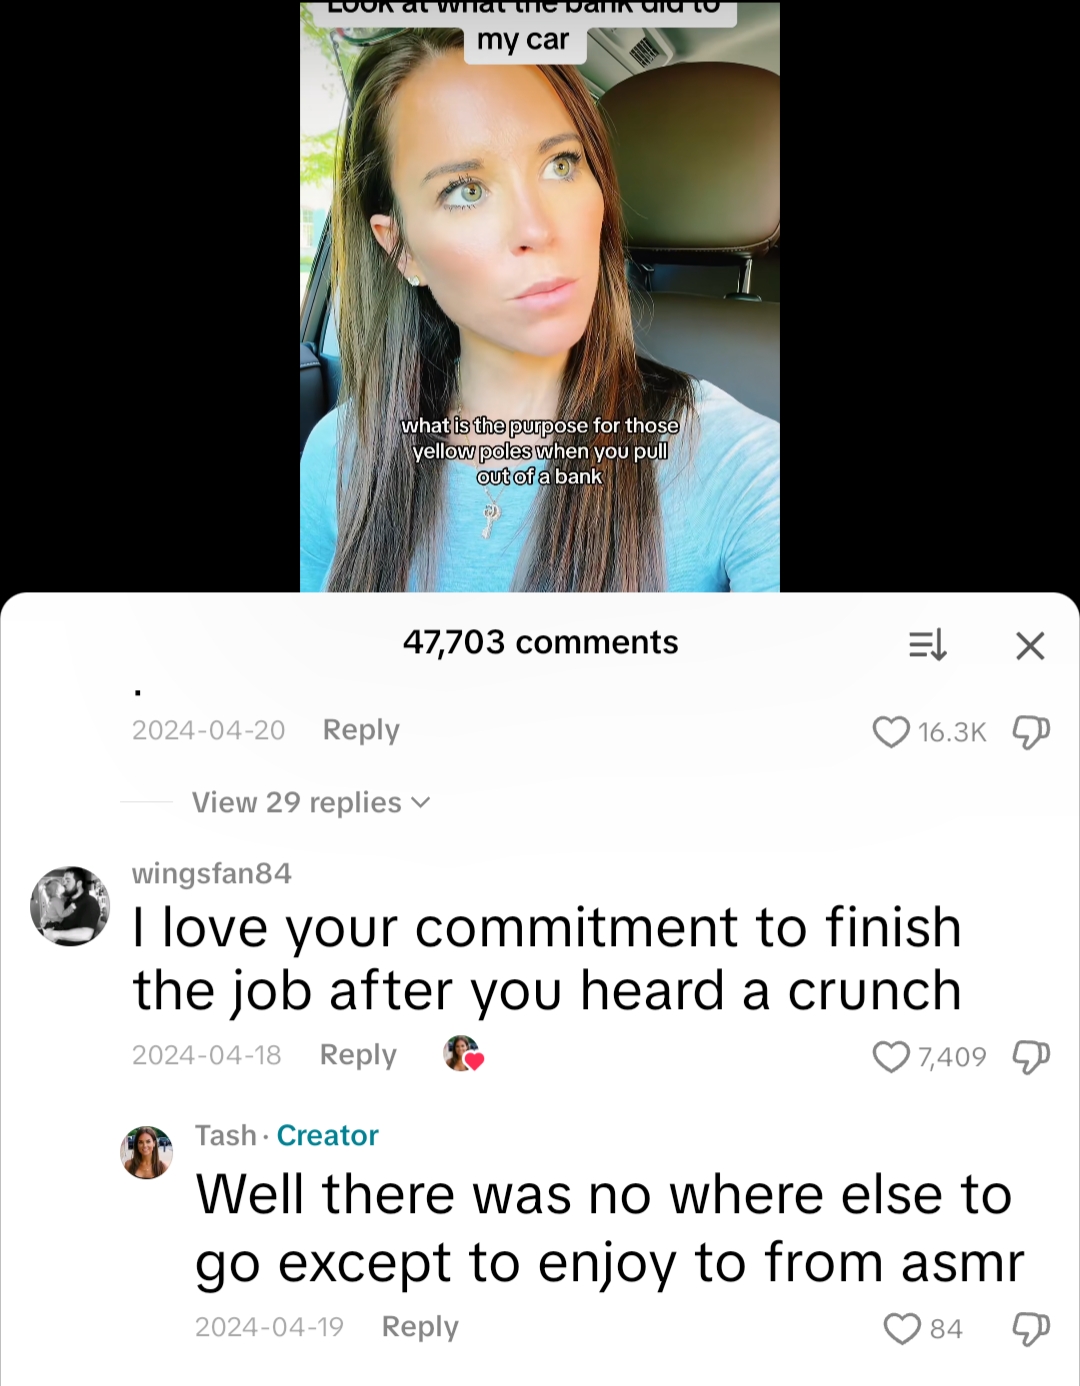Tap the video behind the comments
Image resolution: width=1080 pixels, height=1386 pixels.
(540, 296)
